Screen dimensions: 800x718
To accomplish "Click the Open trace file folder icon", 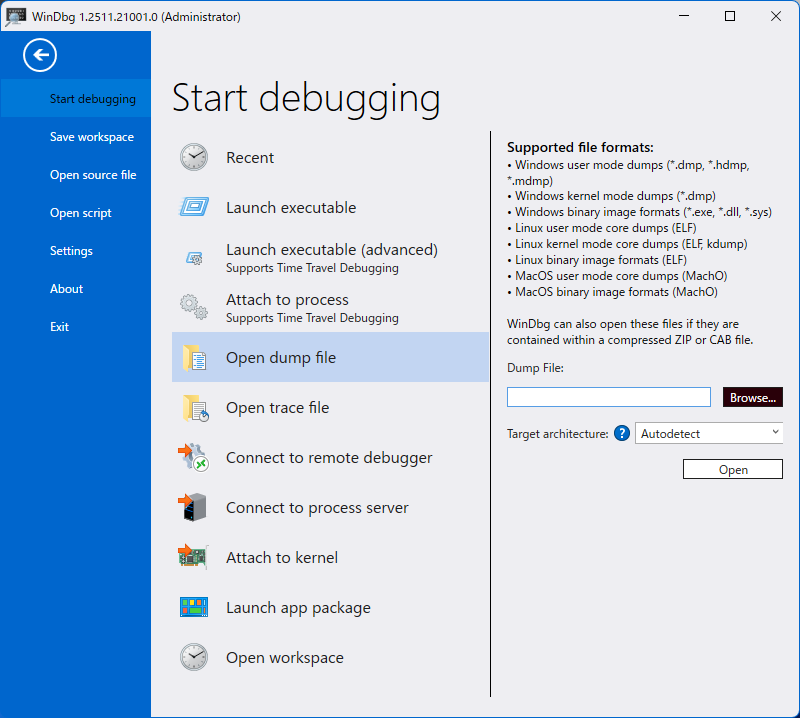I will pos(194,408).
